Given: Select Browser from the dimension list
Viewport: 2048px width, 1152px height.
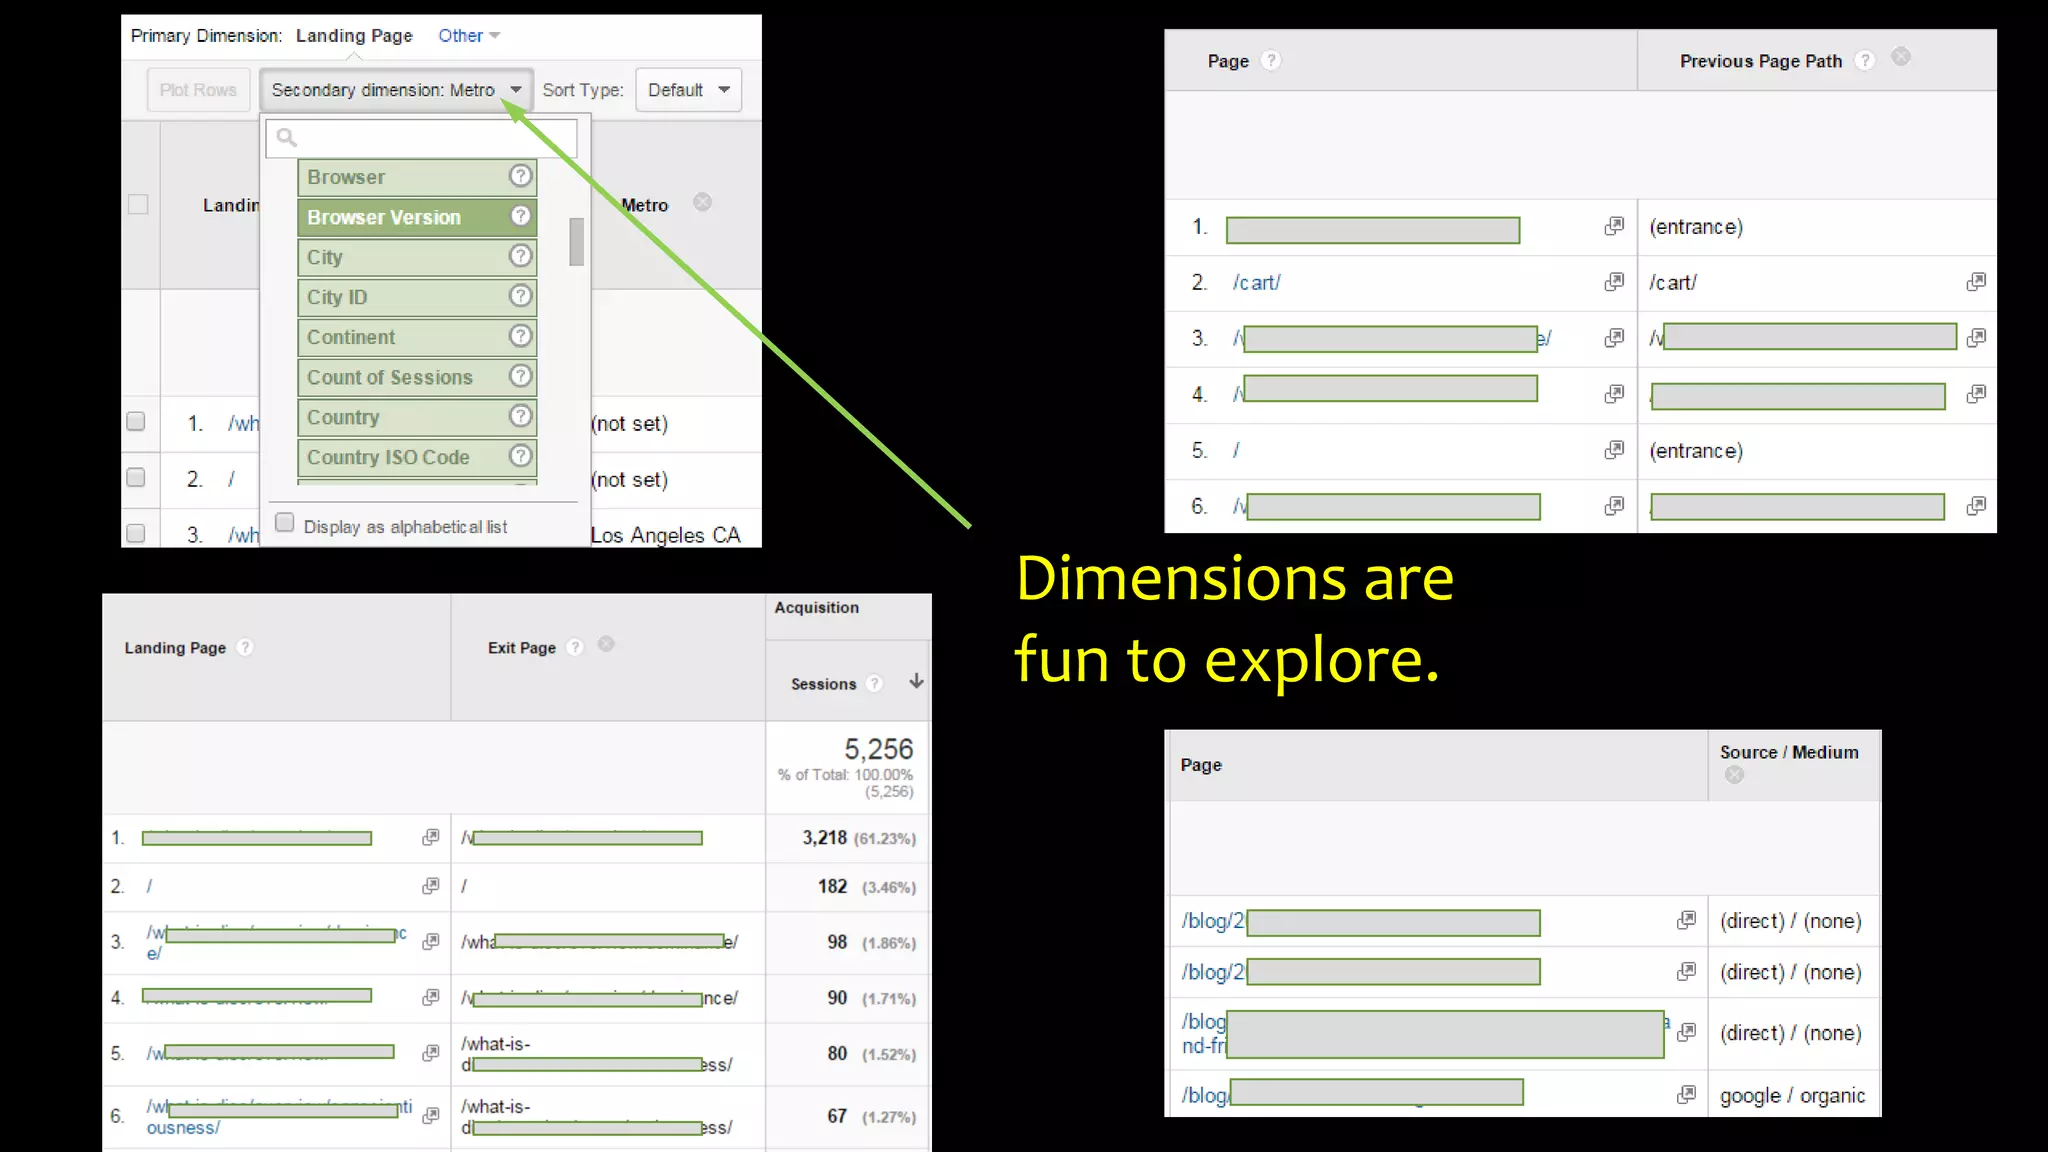Looking at the screenshot, I should point(417,177).
